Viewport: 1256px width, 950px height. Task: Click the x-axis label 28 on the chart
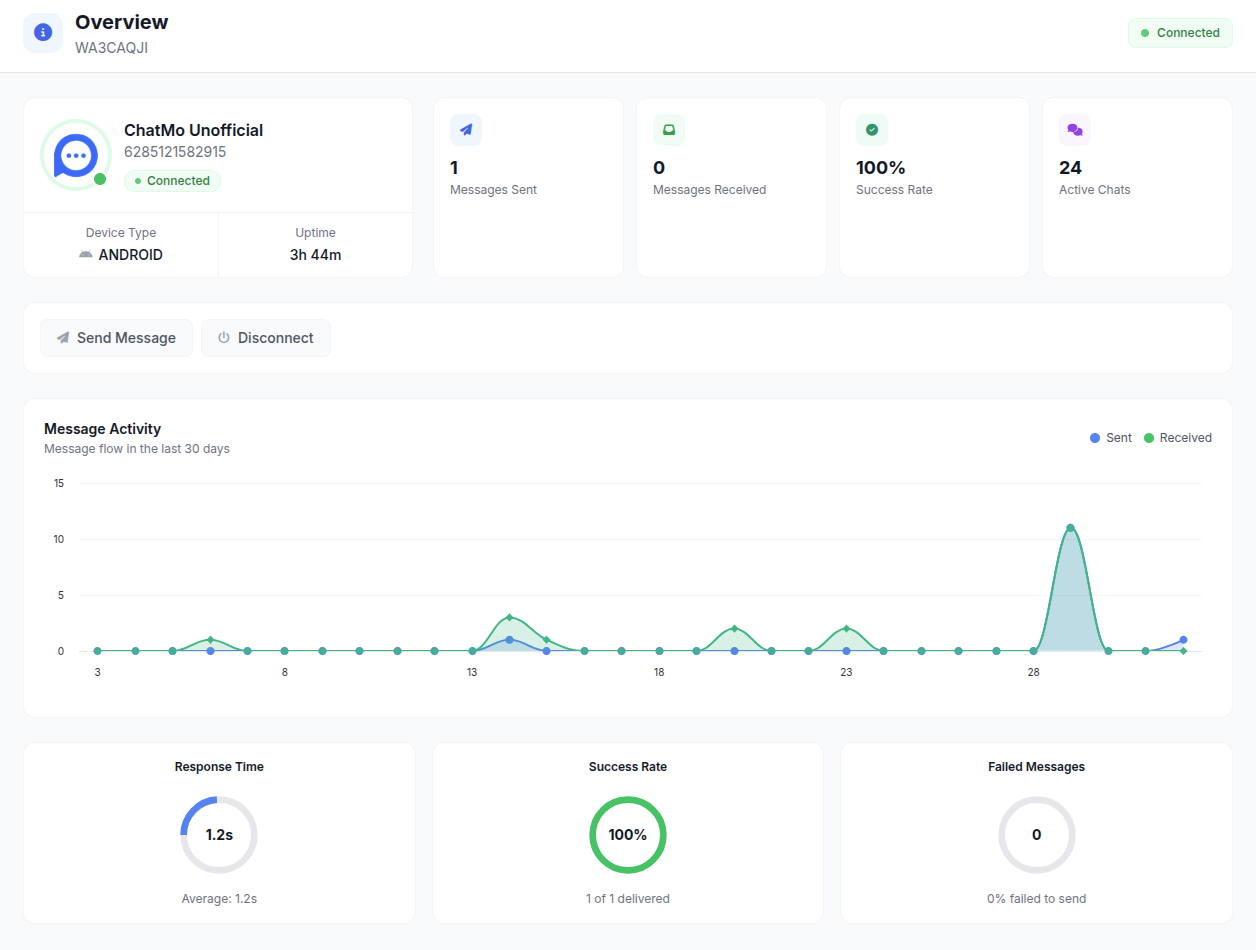(x=1033, y=672)
